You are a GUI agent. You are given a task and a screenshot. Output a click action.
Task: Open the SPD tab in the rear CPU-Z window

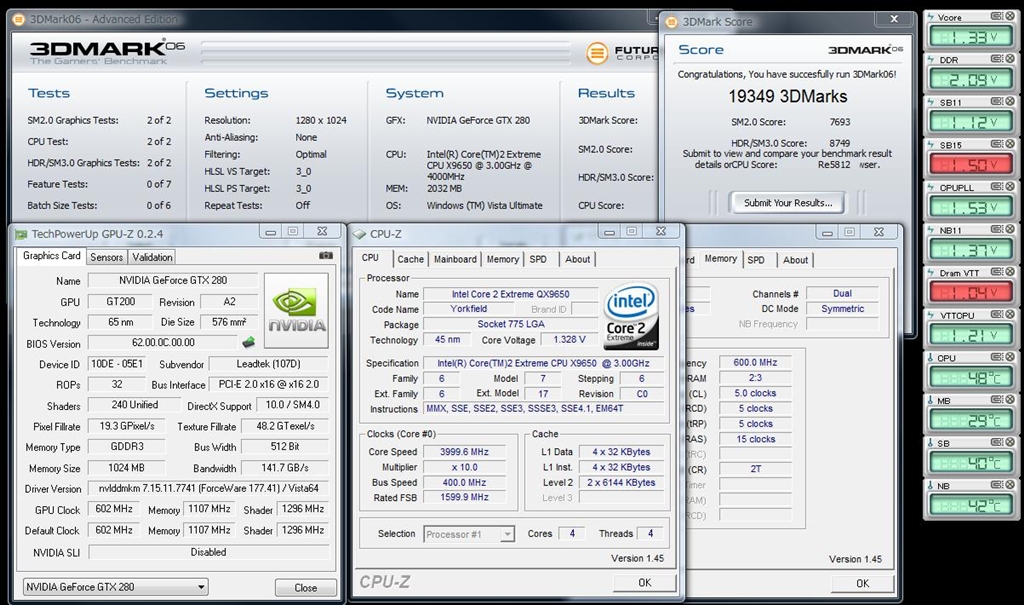(x=756, y=260)
